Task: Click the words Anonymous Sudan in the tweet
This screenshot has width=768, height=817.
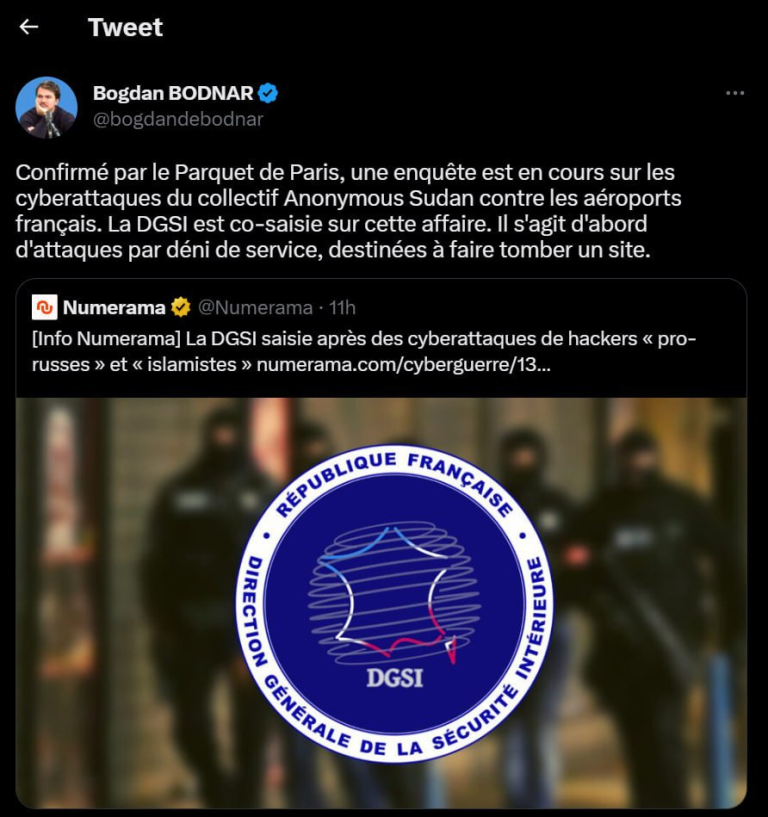Action: tap(379, 199)
